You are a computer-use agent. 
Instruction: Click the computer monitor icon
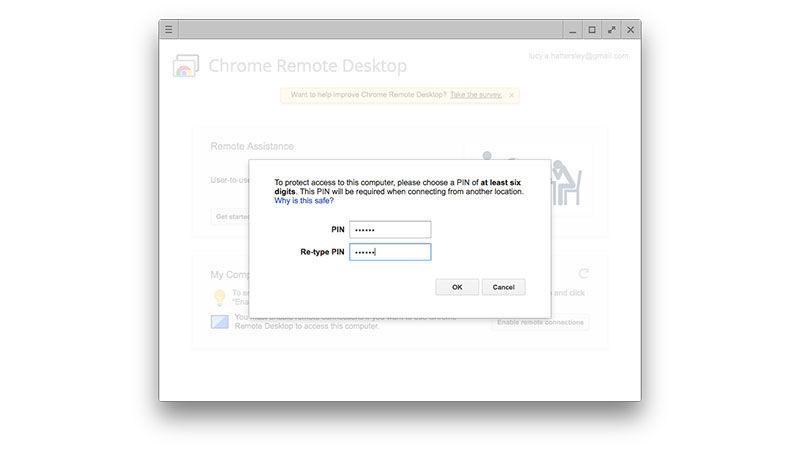pyautogui.click(x=219, y=322)
